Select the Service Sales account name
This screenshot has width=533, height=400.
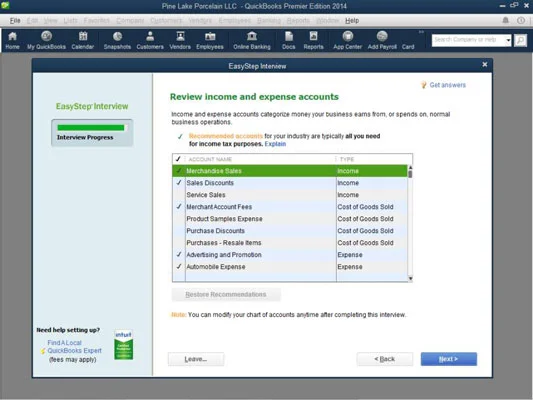click(x=206, y=195)
